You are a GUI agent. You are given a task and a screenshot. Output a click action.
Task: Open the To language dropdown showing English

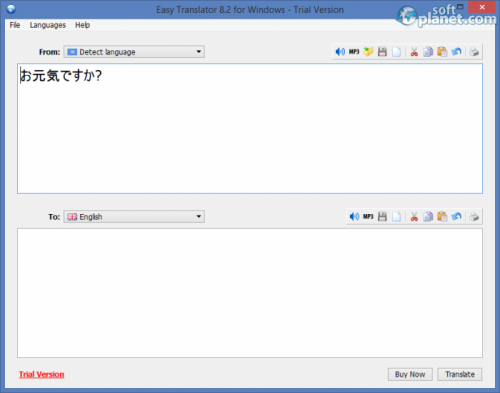134,217
